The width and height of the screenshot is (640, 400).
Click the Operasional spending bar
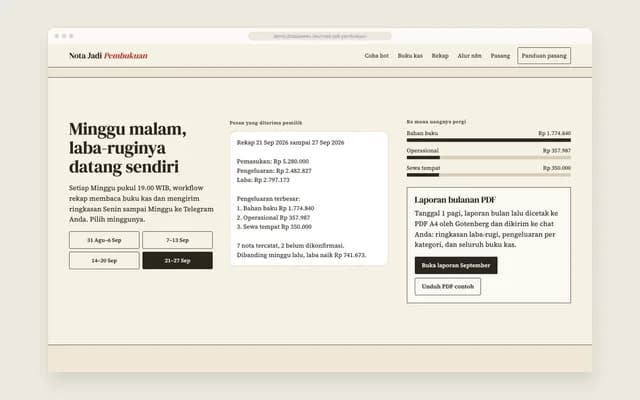pyautogui.click(x=489, y=157)
